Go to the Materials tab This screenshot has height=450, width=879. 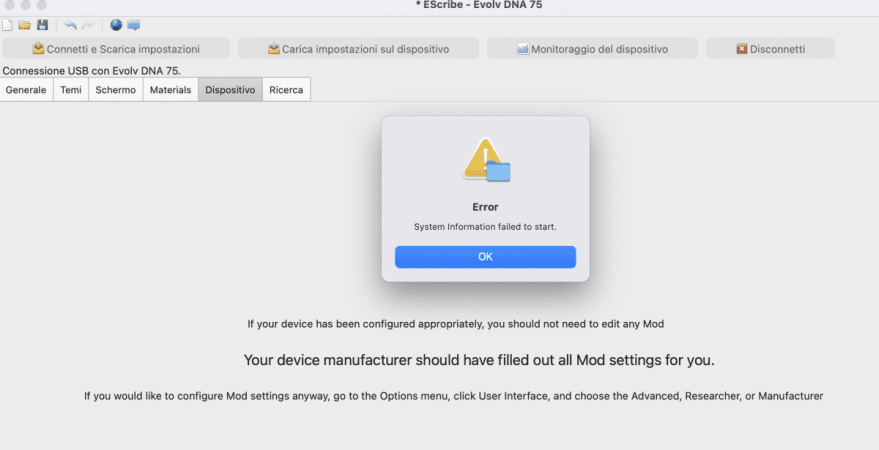(170, 90)
